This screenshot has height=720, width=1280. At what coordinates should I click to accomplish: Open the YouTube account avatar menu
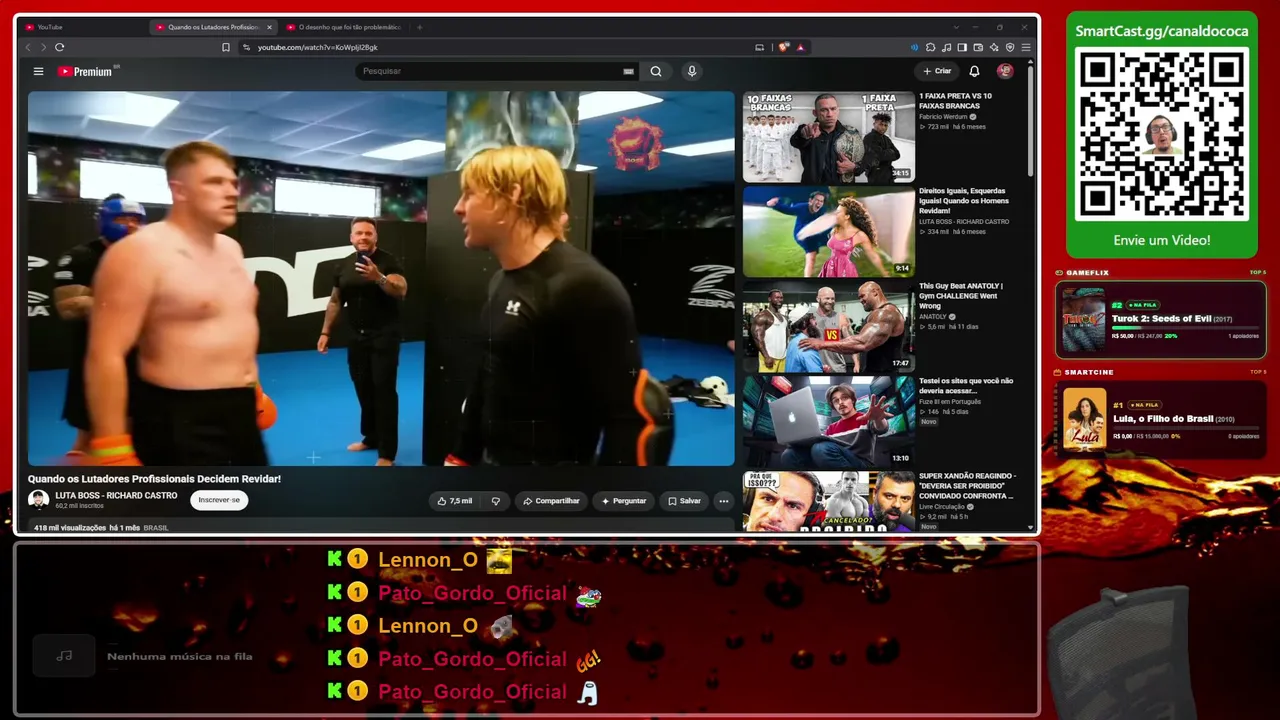pos(1005,71)
